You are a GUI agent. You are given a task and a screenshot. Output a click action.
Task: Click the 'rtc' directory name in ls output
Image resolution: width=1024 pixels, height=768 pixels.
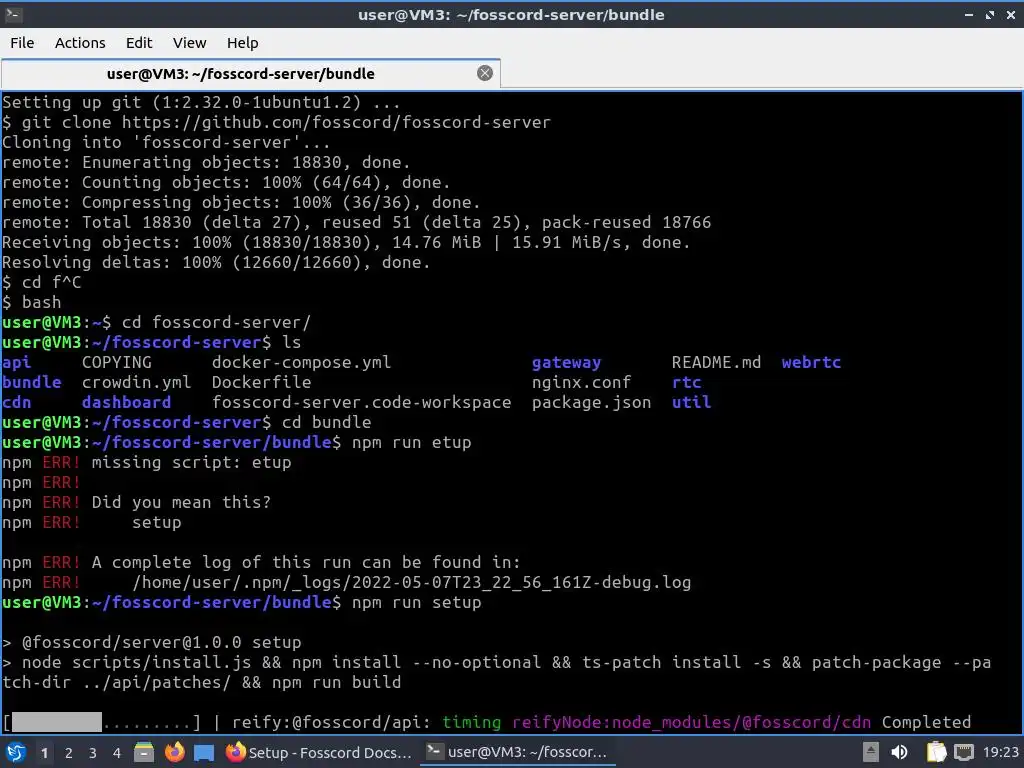pos(686,382)
